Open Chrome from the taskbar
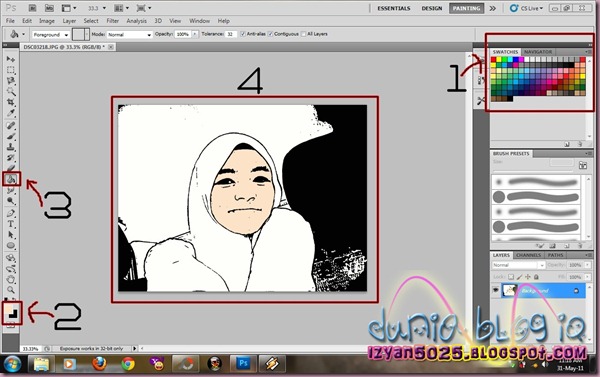This screenshot has width=600, height=377. (128, 363)
